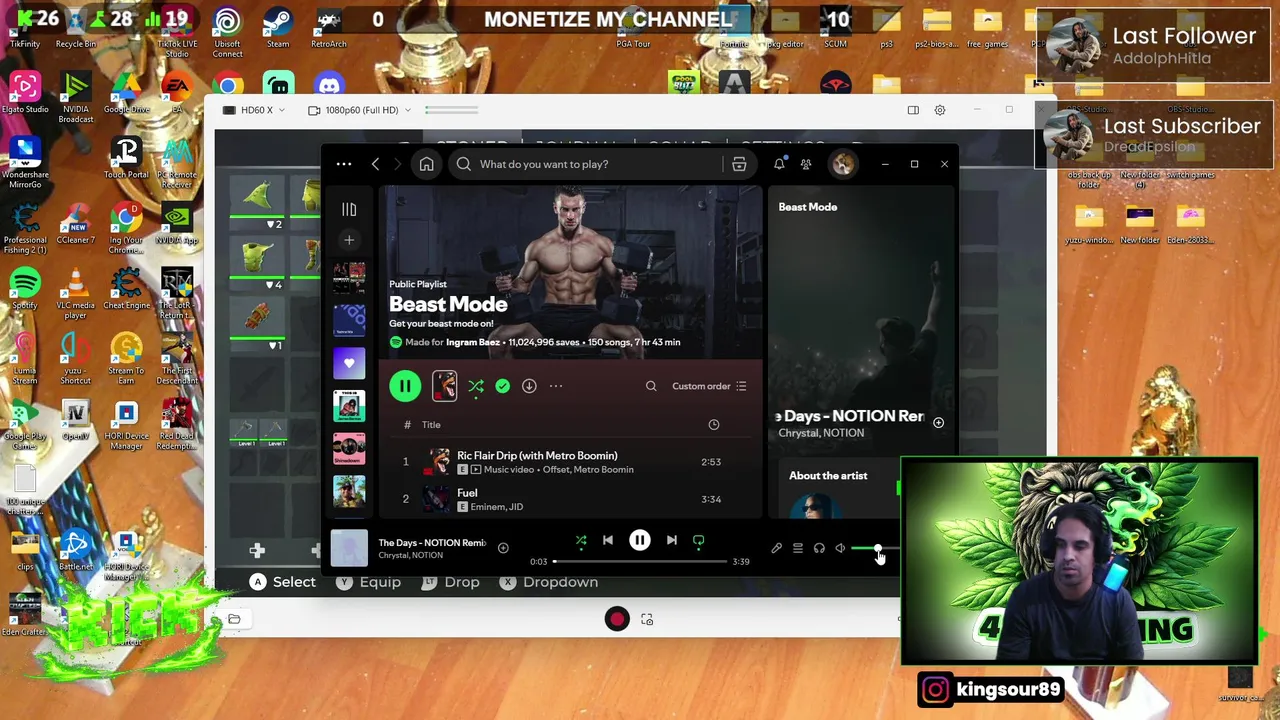Viewport: 1280px width, 720px height.
Task: Pause playback in the bottom player bar
Action: [x=640, y=540]
